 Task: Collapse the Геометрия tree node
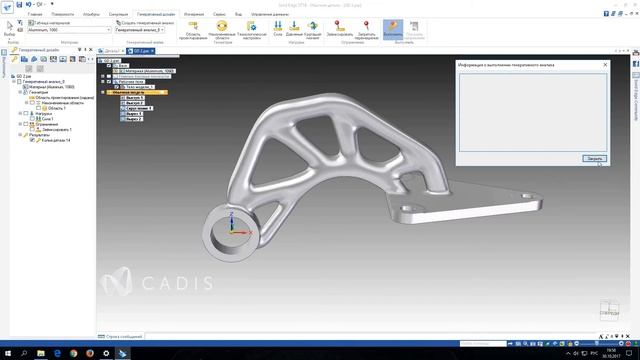click(x=20, y=92)
